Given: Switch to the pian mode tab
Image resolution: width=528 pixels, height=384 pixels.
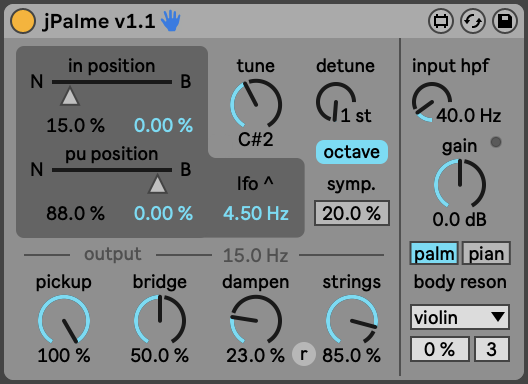Looking at the screenshot, I should pyautogui.click(x=486, y=253).
